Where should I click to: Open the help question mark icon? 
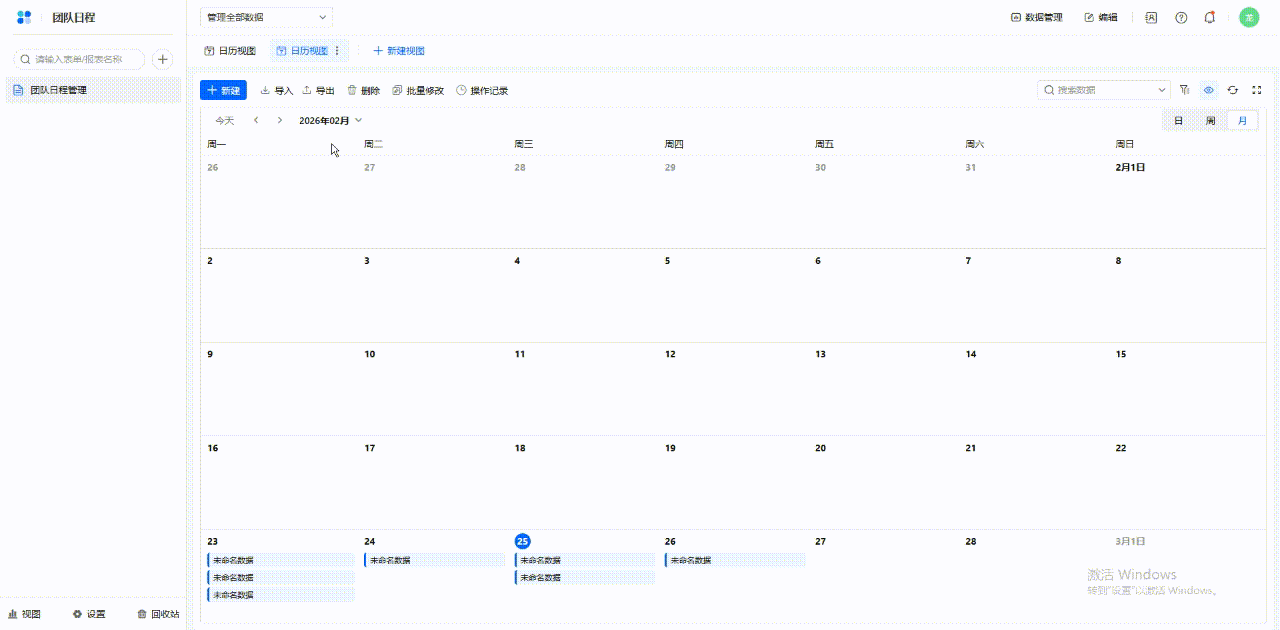point(1181,17)
